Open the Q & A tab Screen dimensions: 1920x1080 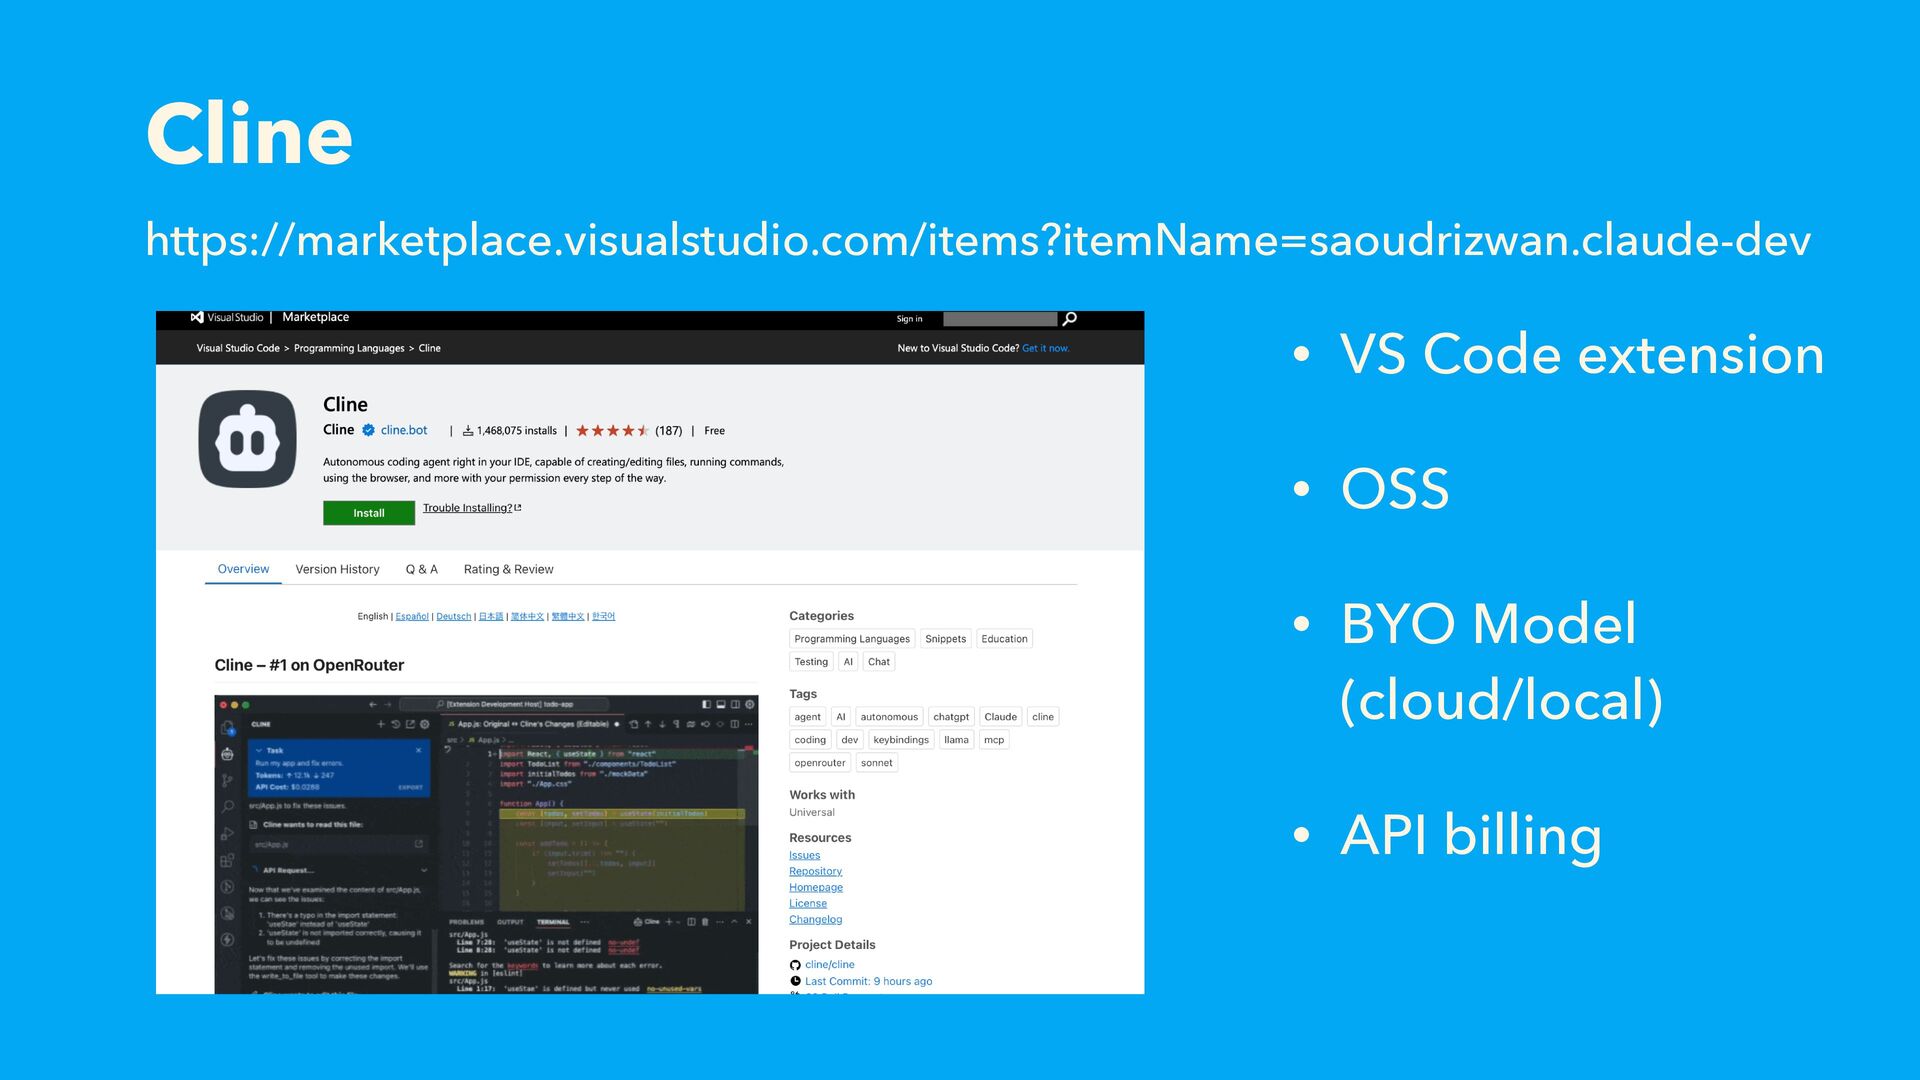pos(421,569)
